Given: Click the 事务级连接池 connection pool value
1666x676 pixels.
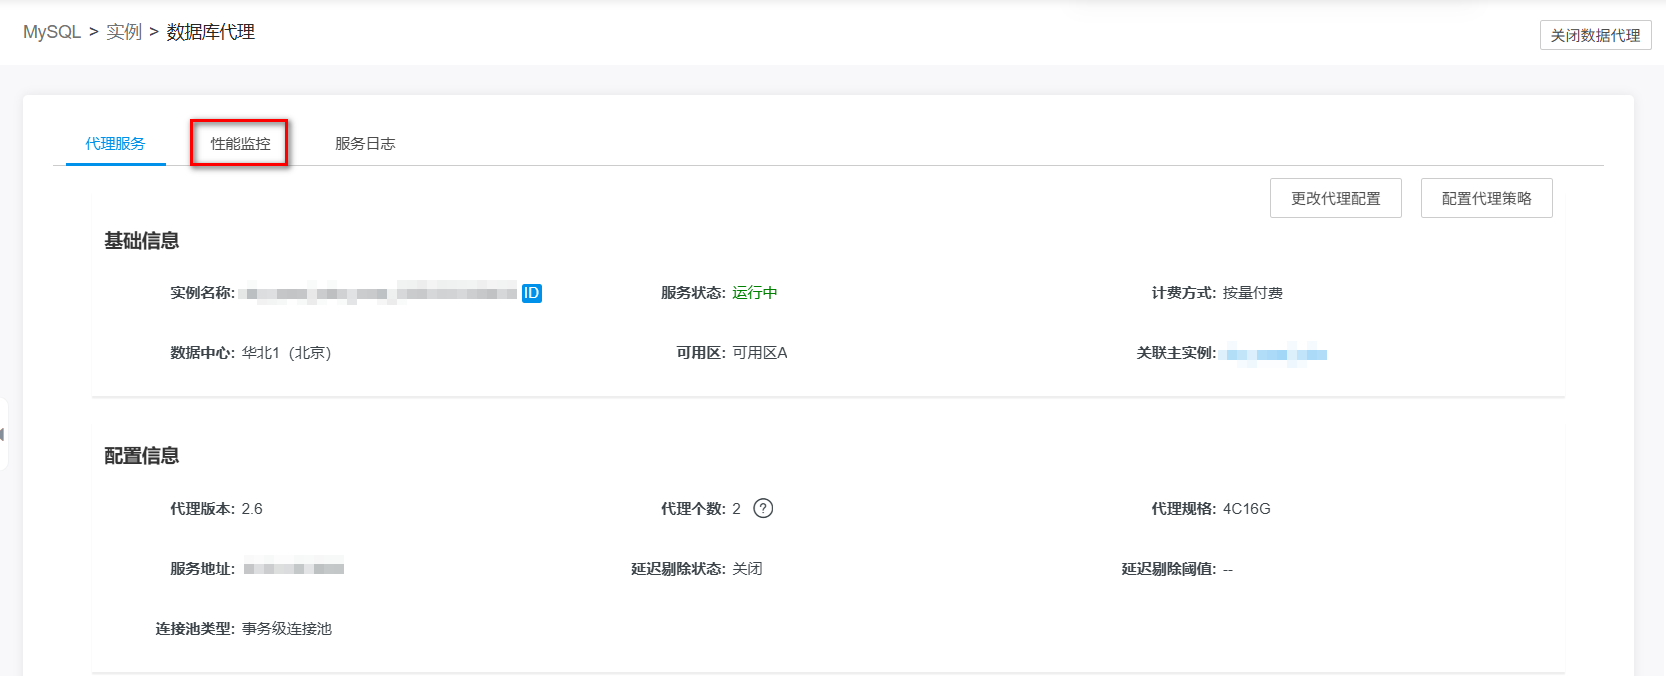Looking at the screenshot, I should pyautogui.click(x=287, y=629).
